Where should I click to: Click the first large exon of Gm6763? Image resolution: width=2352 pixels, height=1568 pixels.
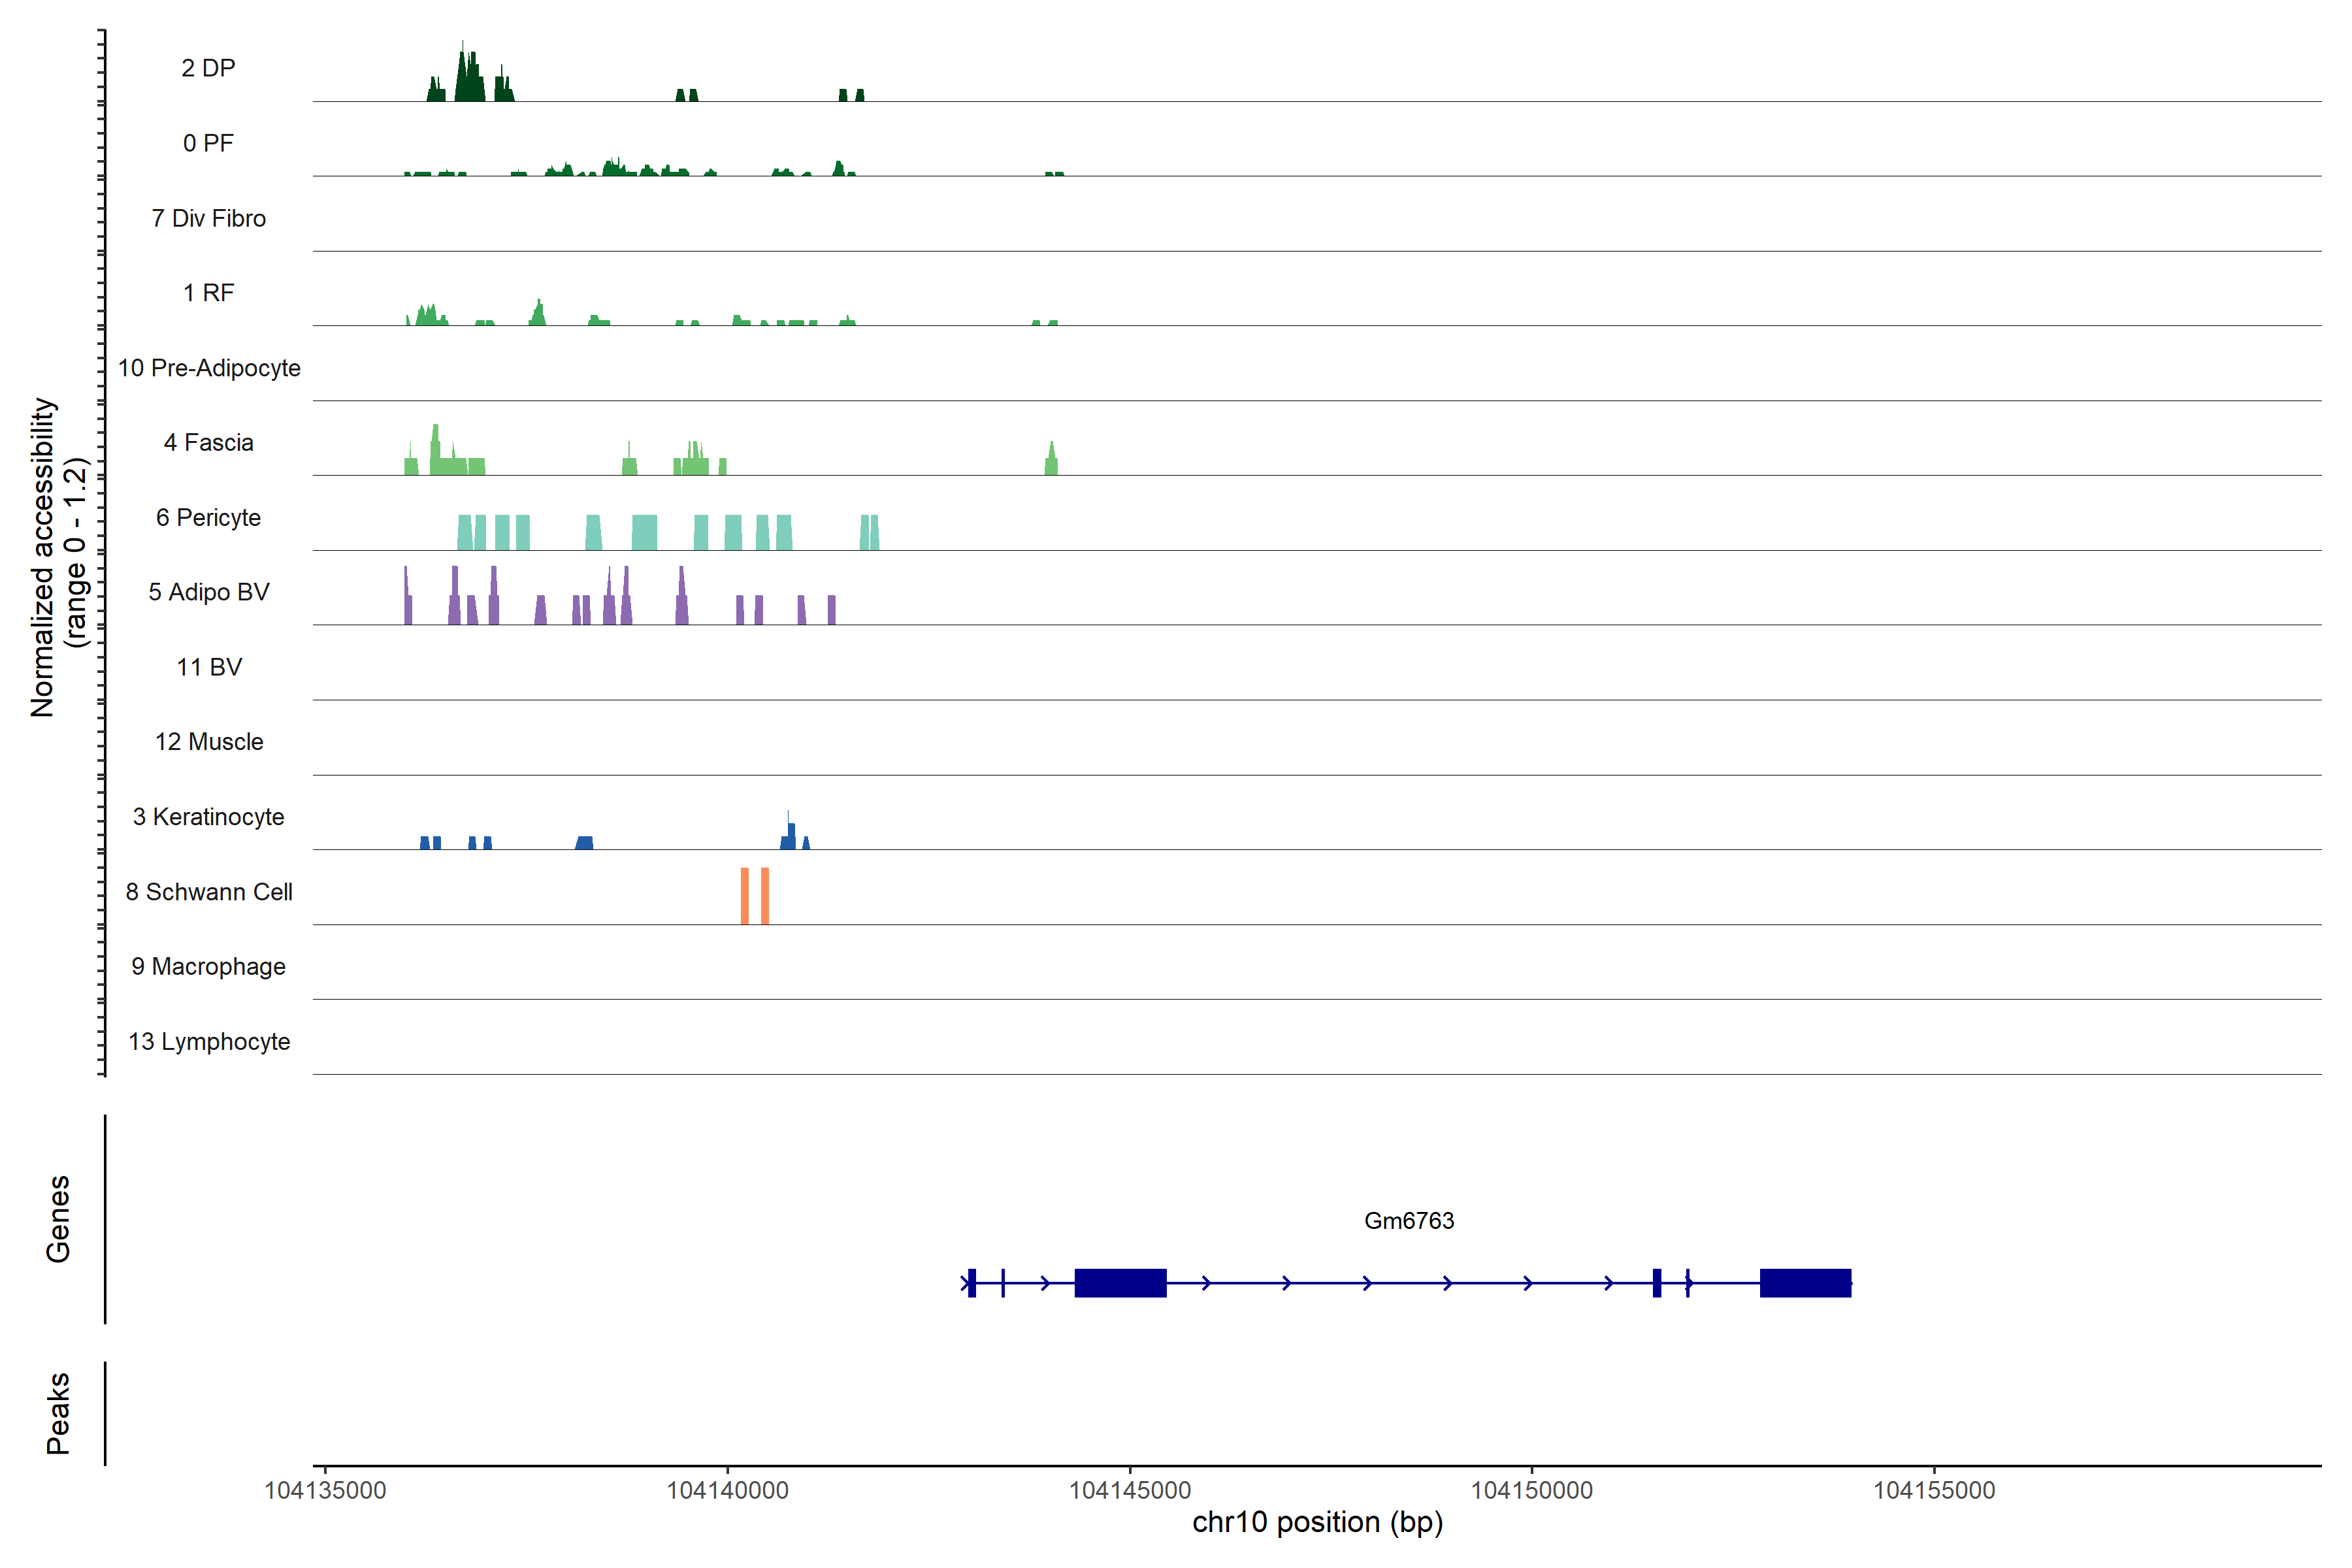(x=1120, y=1283)
